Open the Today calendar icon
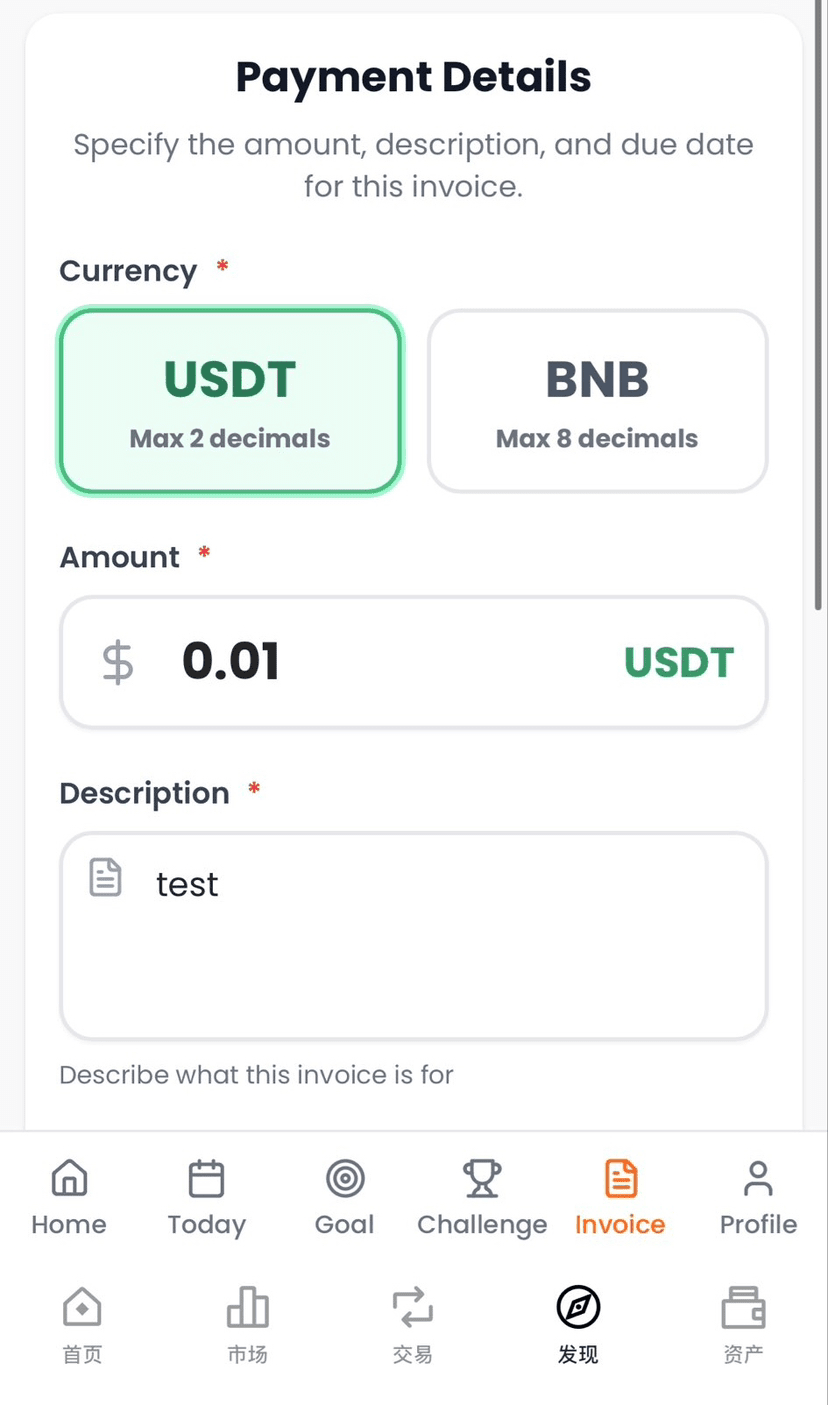828x1405 pixels. [x=207, y=1179]
